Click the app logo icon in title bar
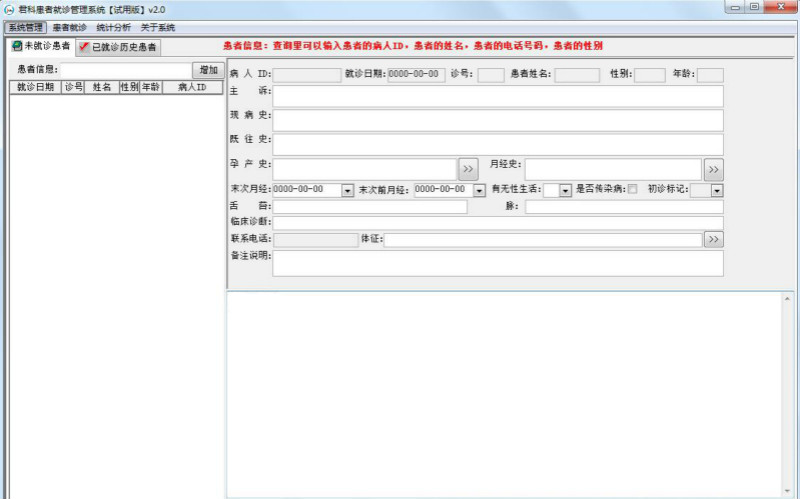This screenshot has width=800, height=499. 9,8
